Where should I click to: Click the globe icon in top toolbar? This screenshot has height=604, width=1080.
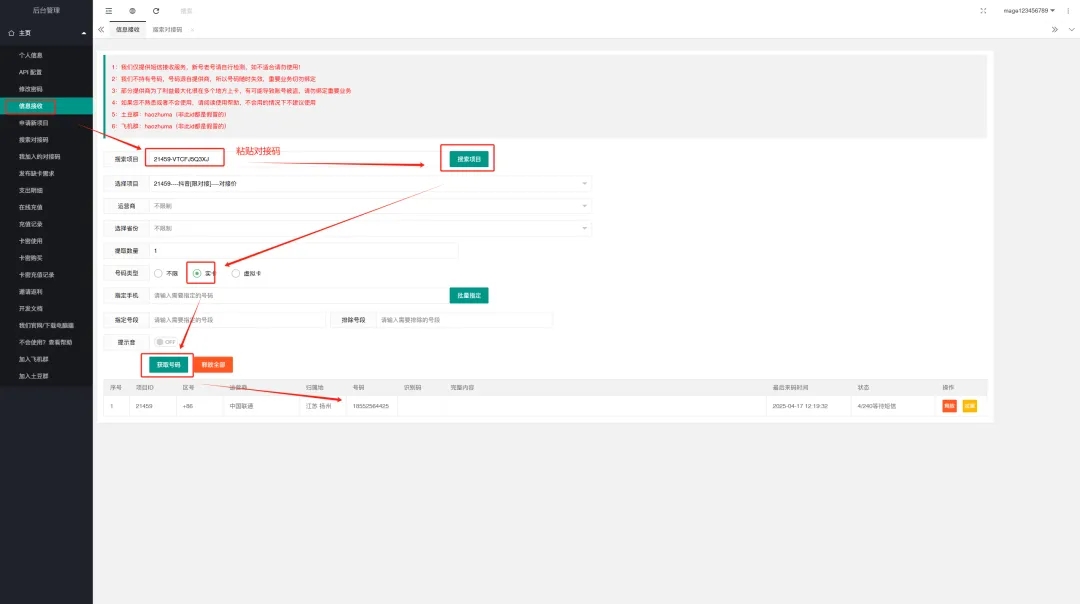[132, 10]
